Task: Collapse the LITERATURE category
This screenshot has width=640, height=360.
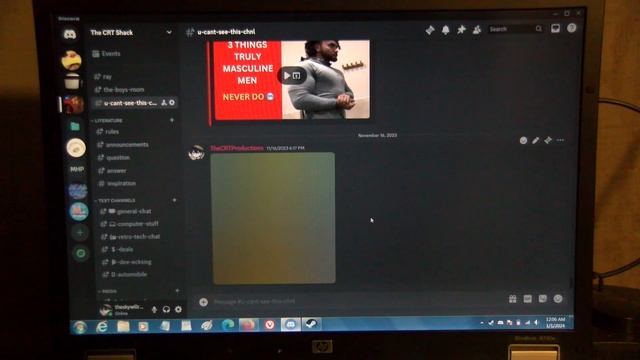Action: (107, 121)
